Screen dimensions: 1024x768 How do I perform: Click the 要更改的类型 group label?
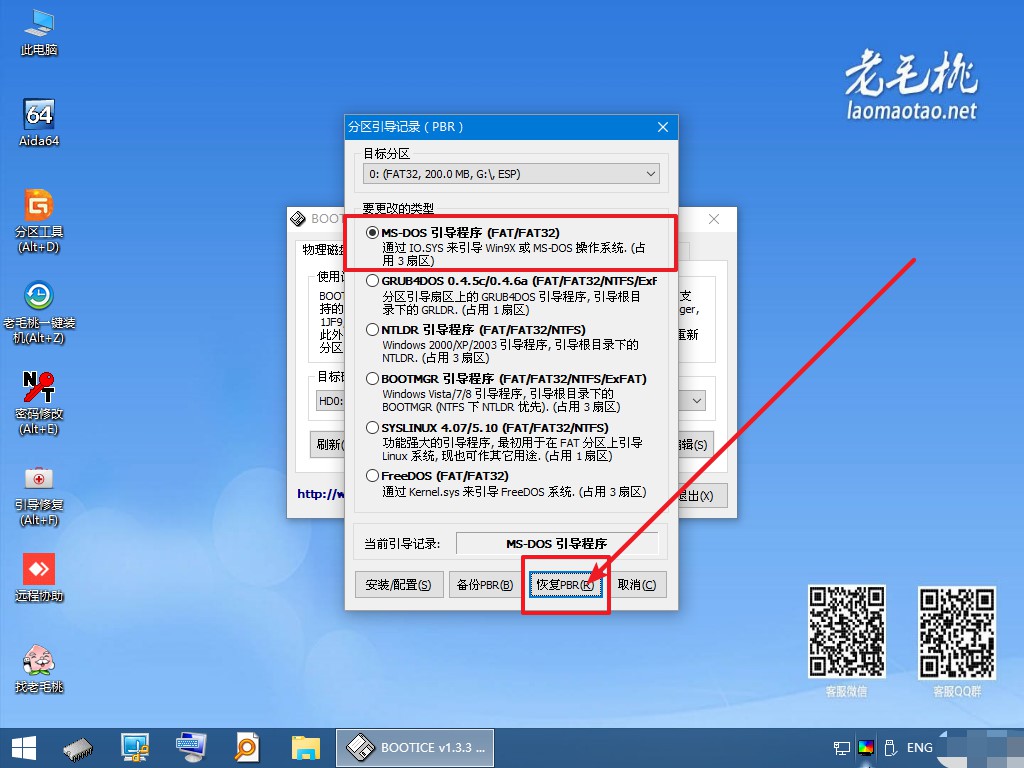(398, 208)
